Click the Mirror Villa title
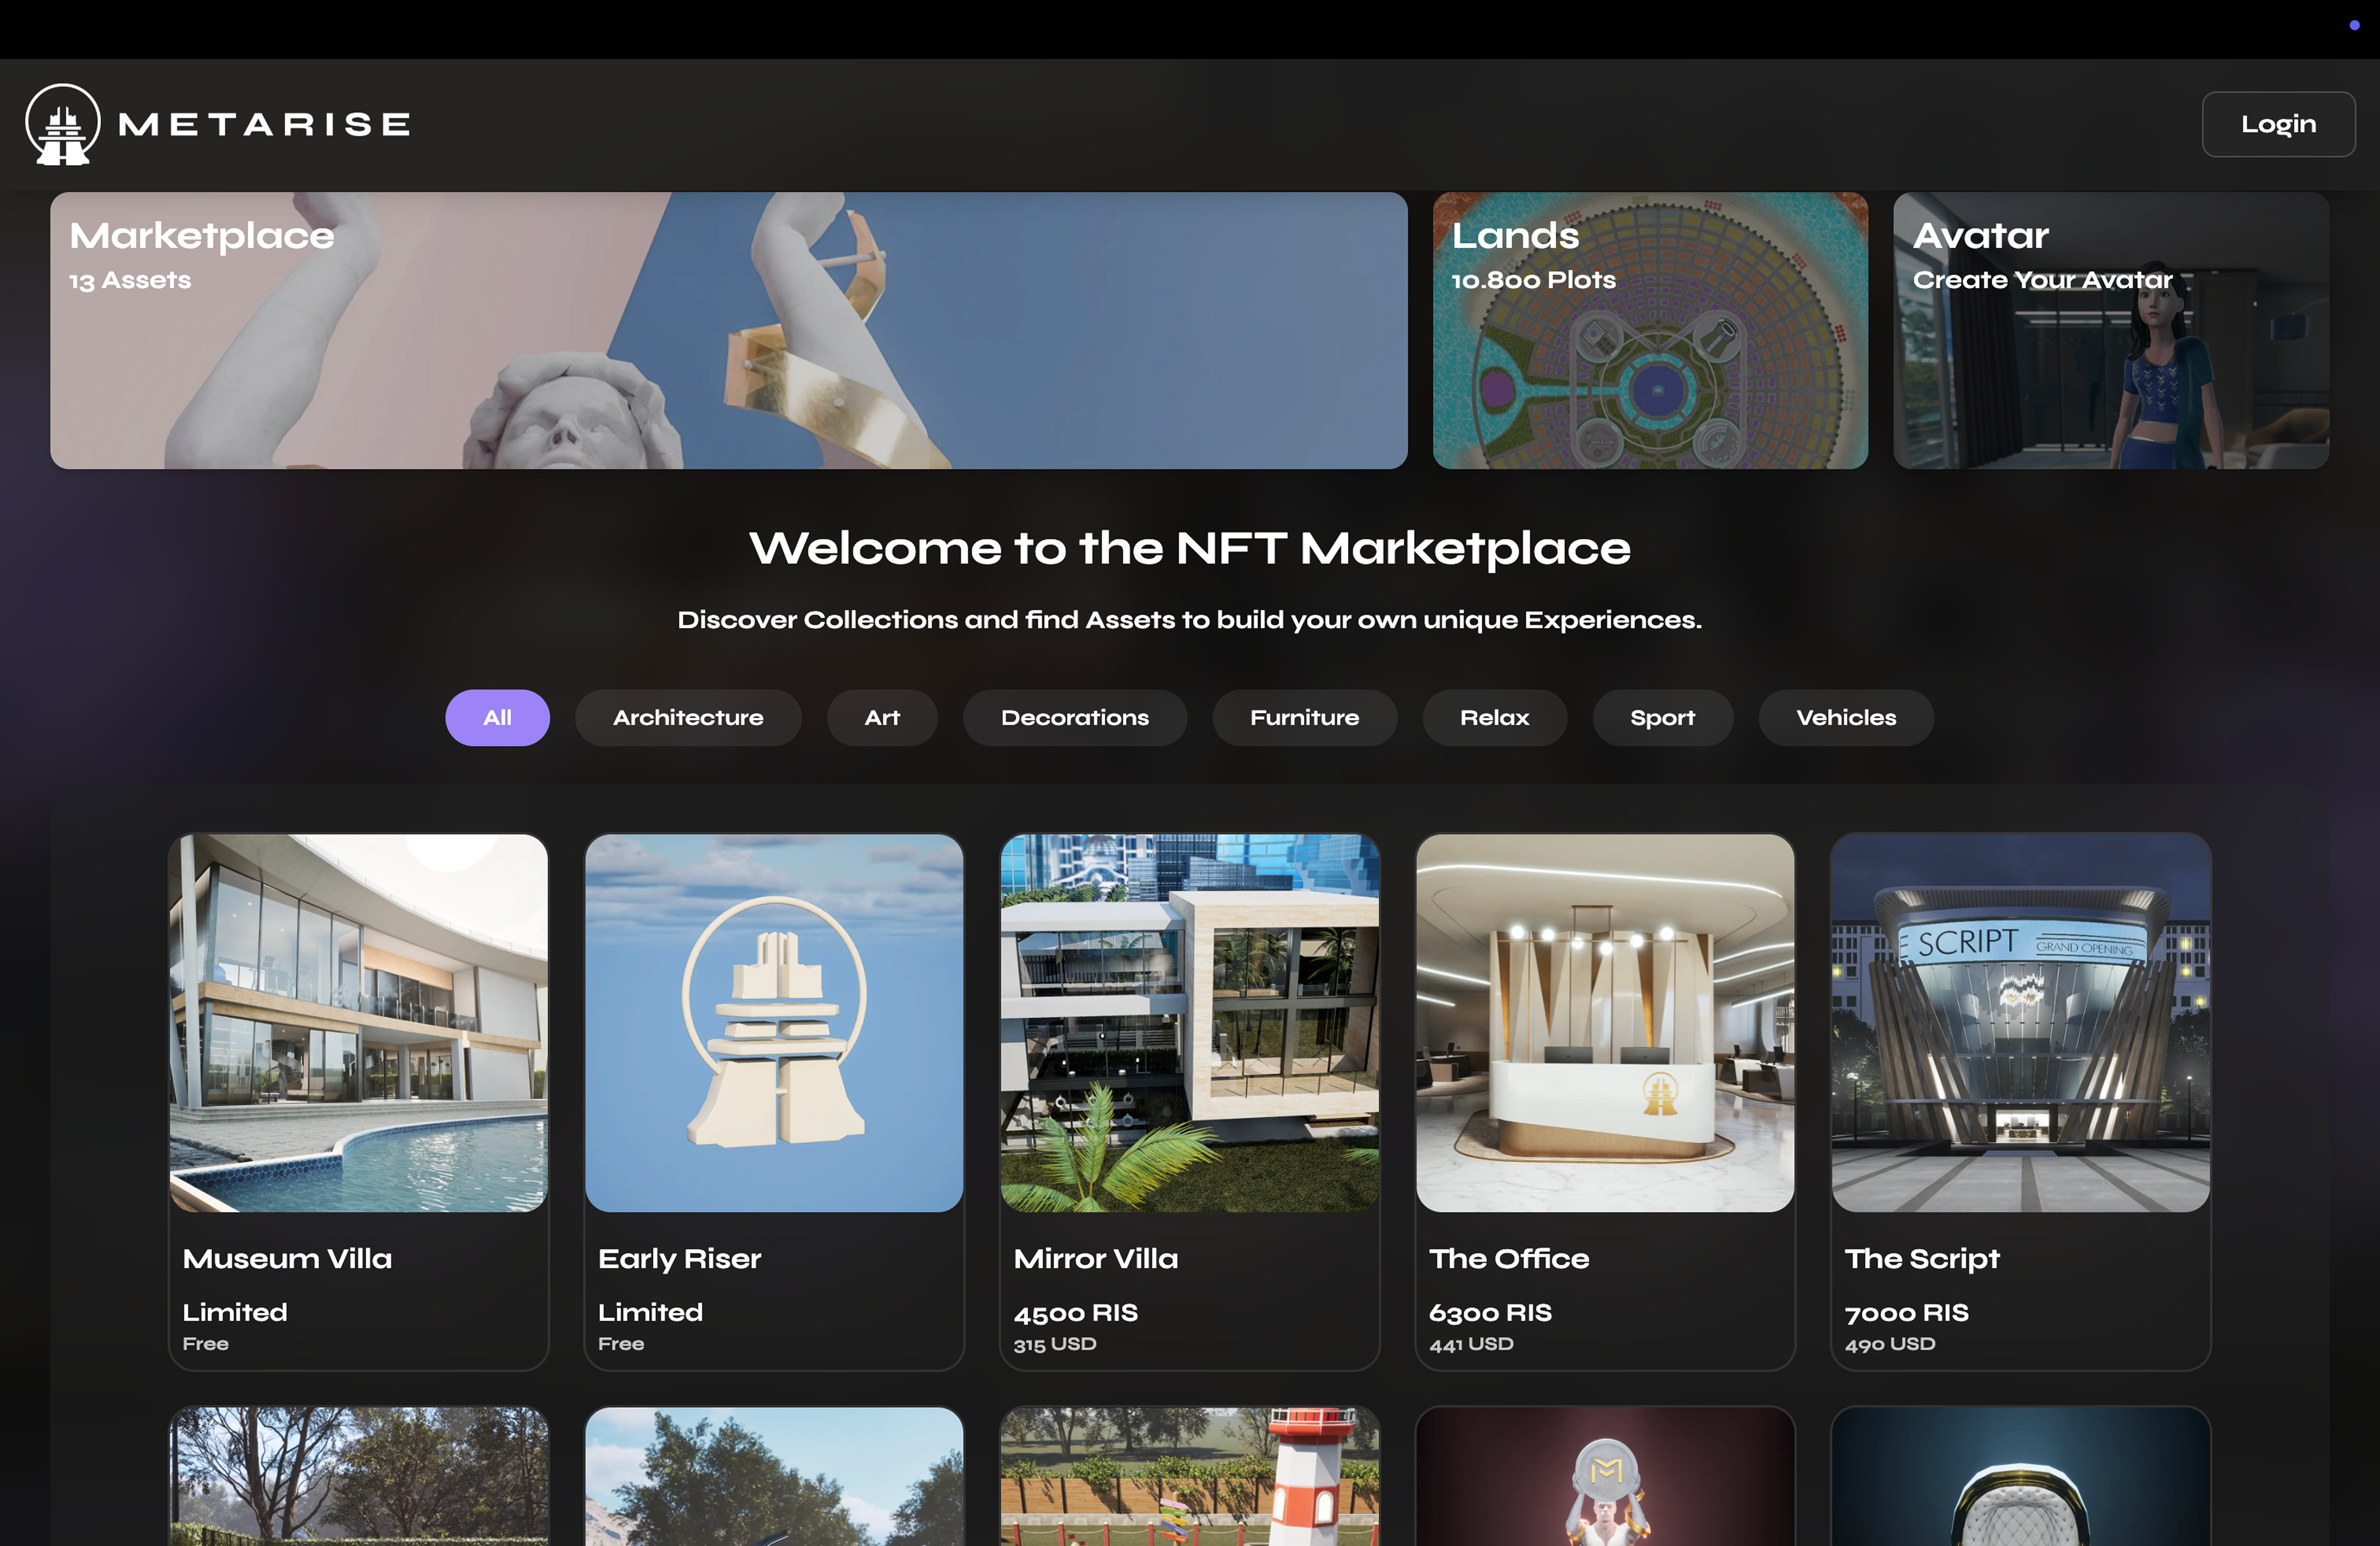Screen dimensions: 2380x1546 1096,1259
